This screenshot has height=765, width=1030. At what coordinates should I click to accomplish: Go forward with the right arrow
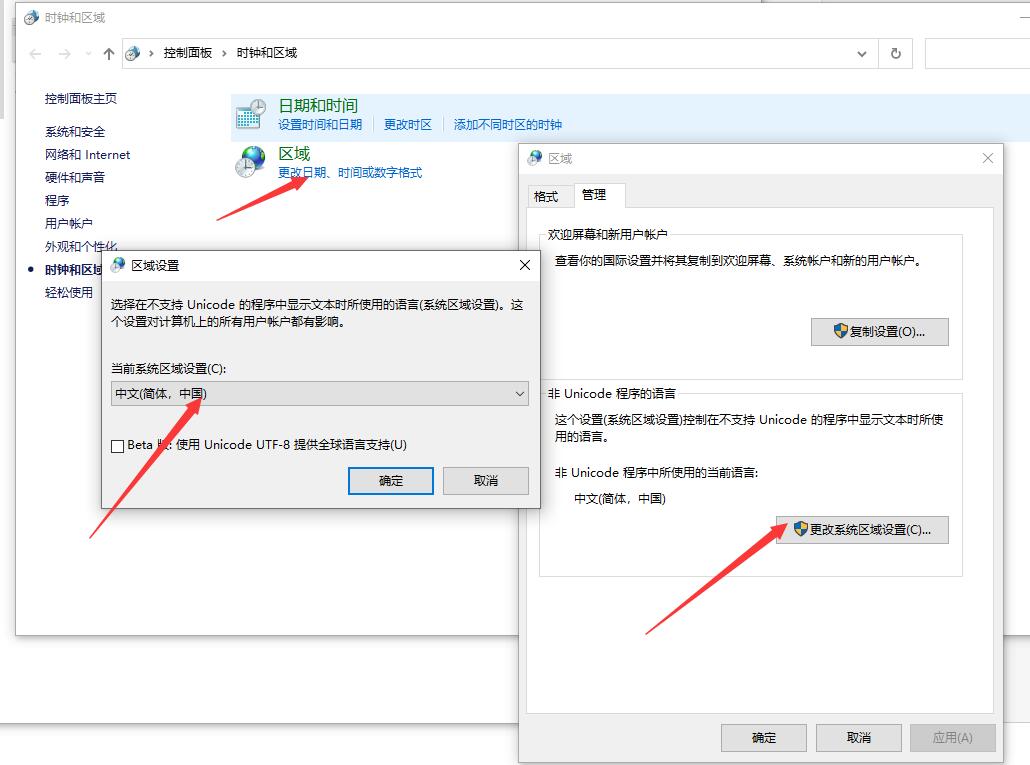click(x=64, y=54)
